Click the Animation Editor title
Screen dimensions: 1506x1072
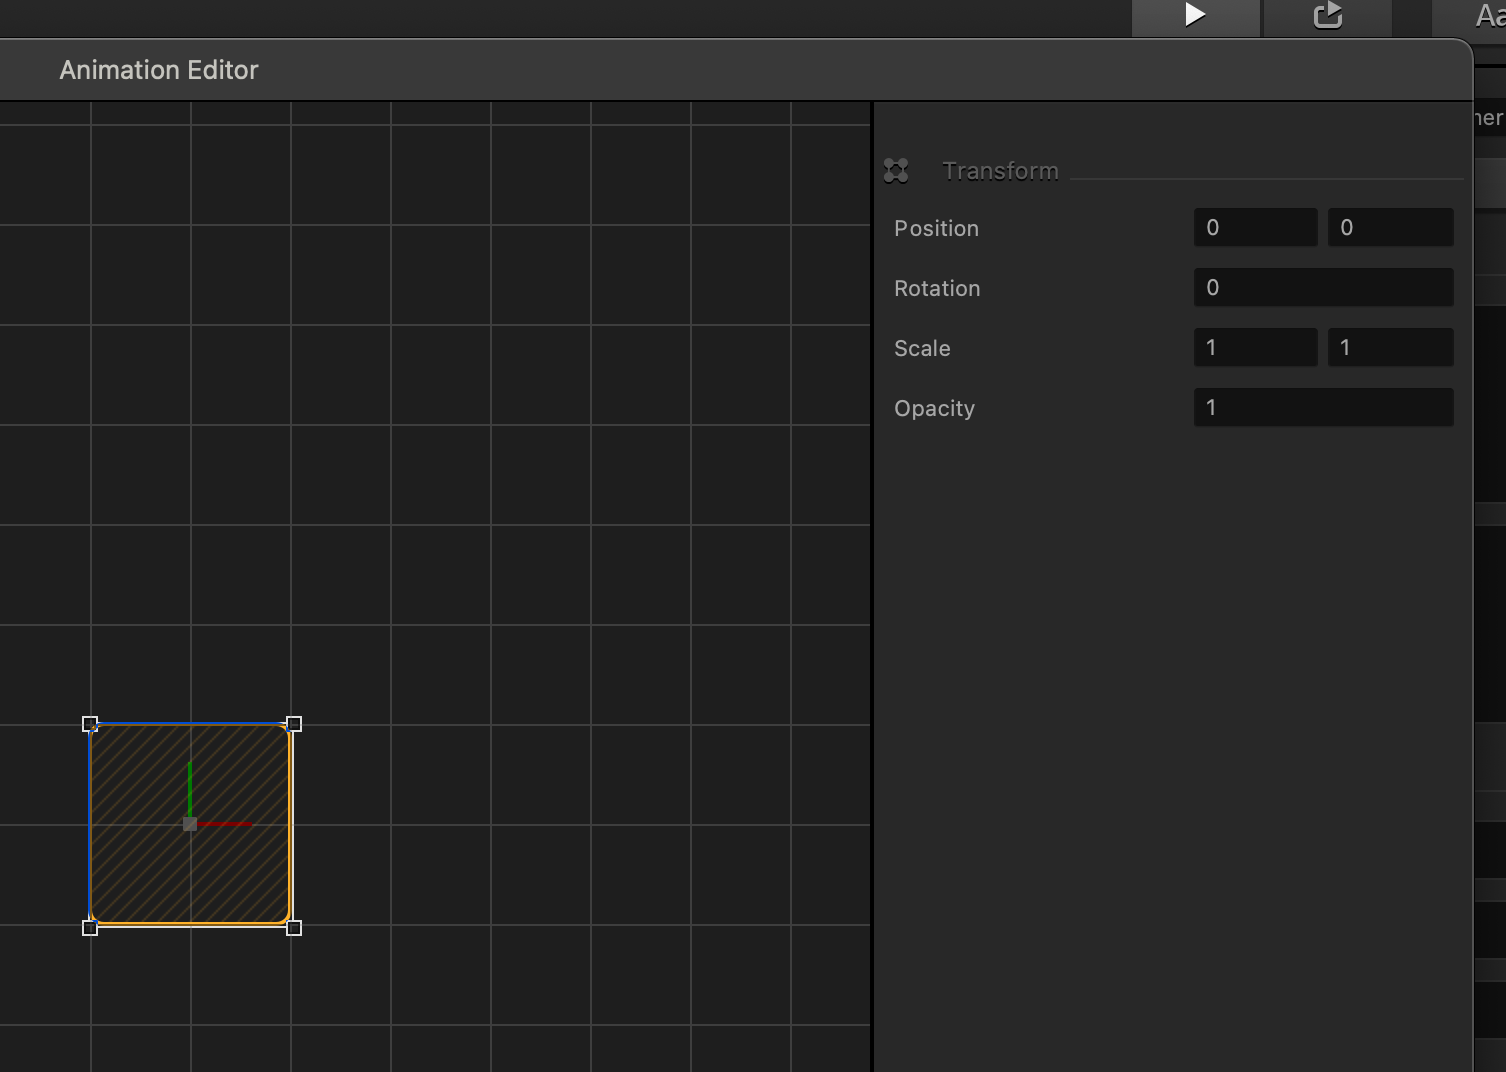159,70
